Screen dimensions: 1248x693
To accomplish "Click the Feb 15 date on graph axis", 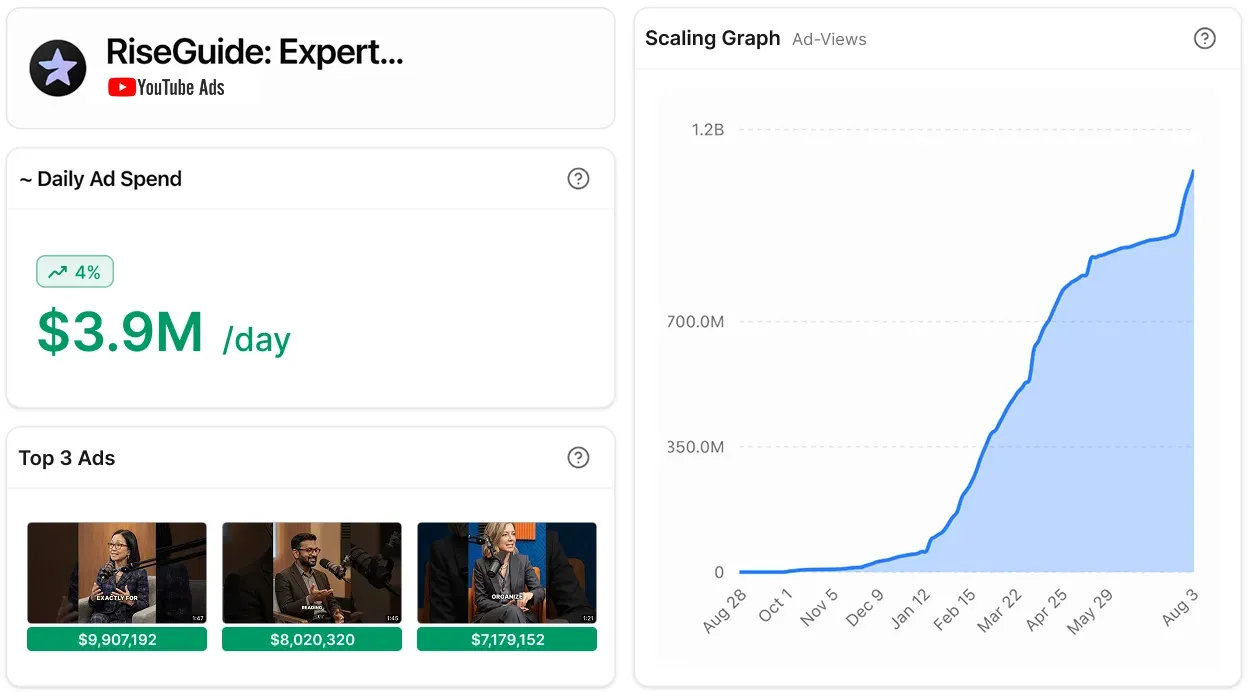I will pos(953,610).
